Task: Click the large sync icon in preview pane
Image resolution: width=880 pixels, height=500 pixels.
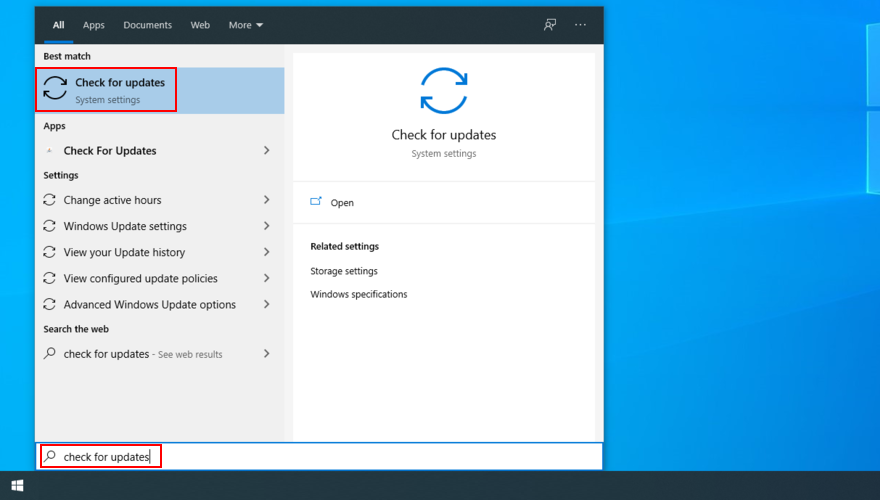Action: click(443, 91)
